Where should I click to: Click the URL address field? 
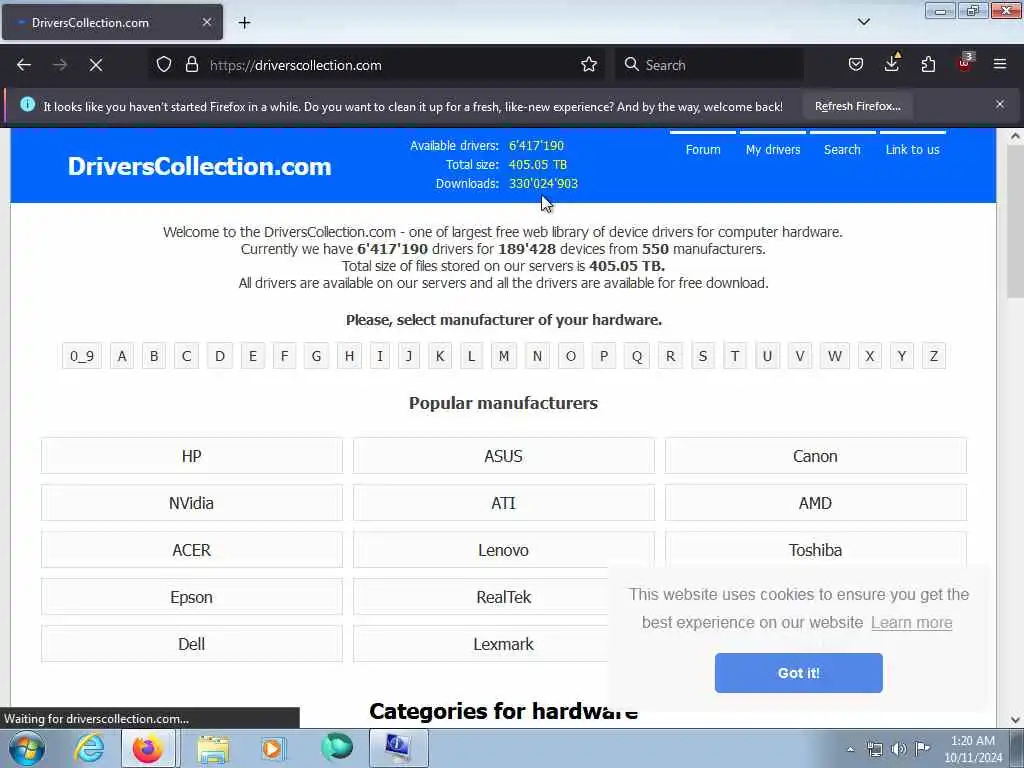point(391,65)
